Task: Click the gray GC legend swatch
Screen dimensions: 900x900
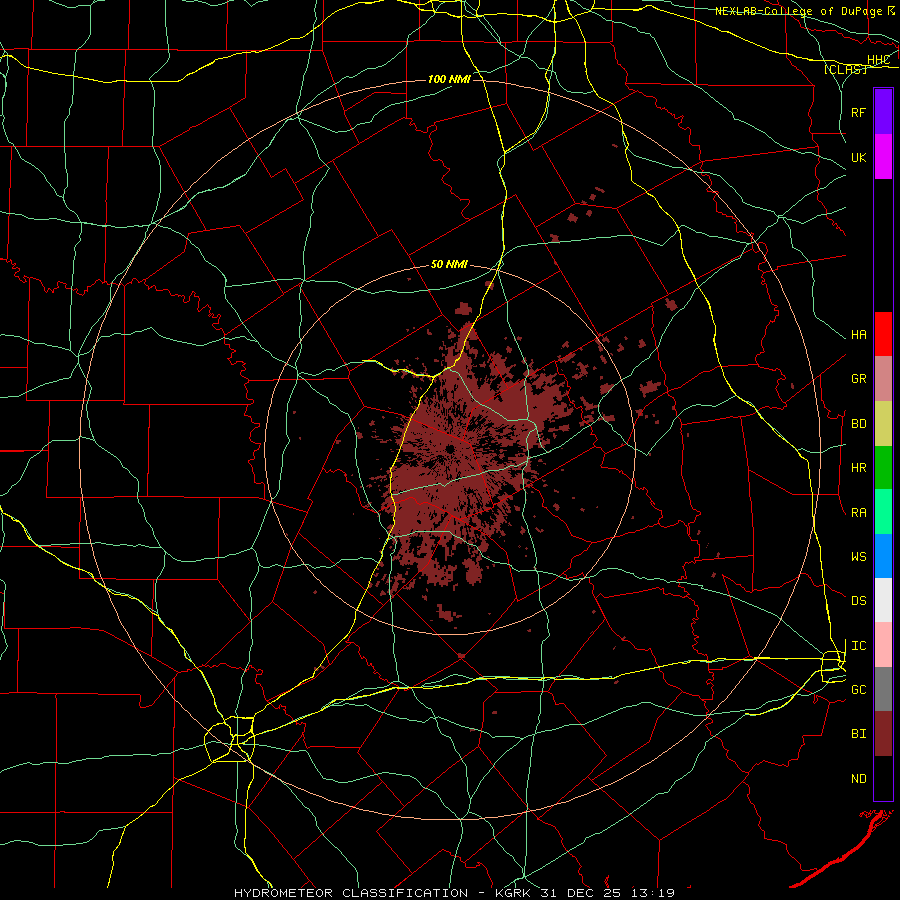Action: tap(883, 689)
